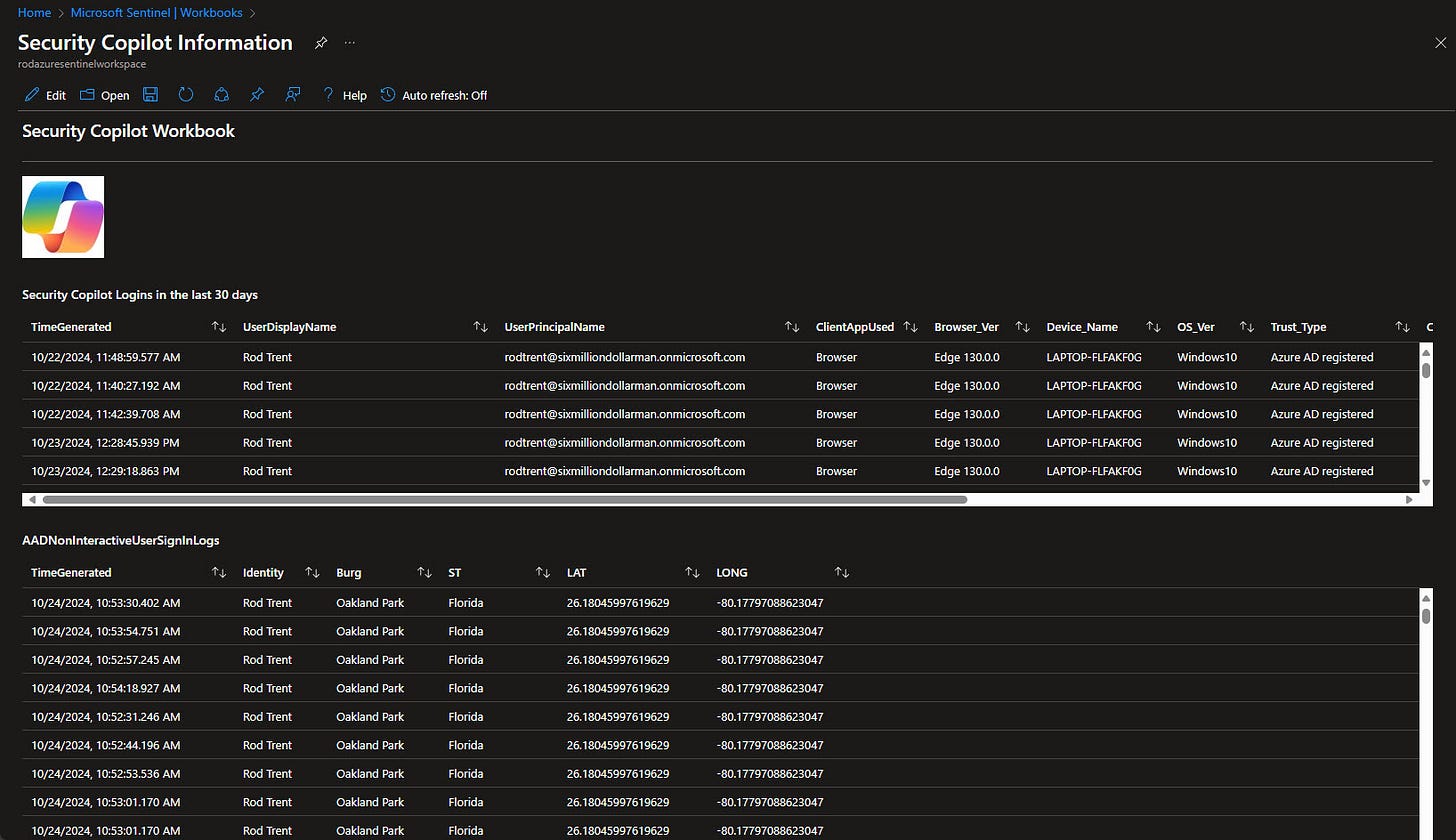Pin workbook using the toolbar pin icon
Viewport: 1456px width, 840px height.
tap(257, 94)
